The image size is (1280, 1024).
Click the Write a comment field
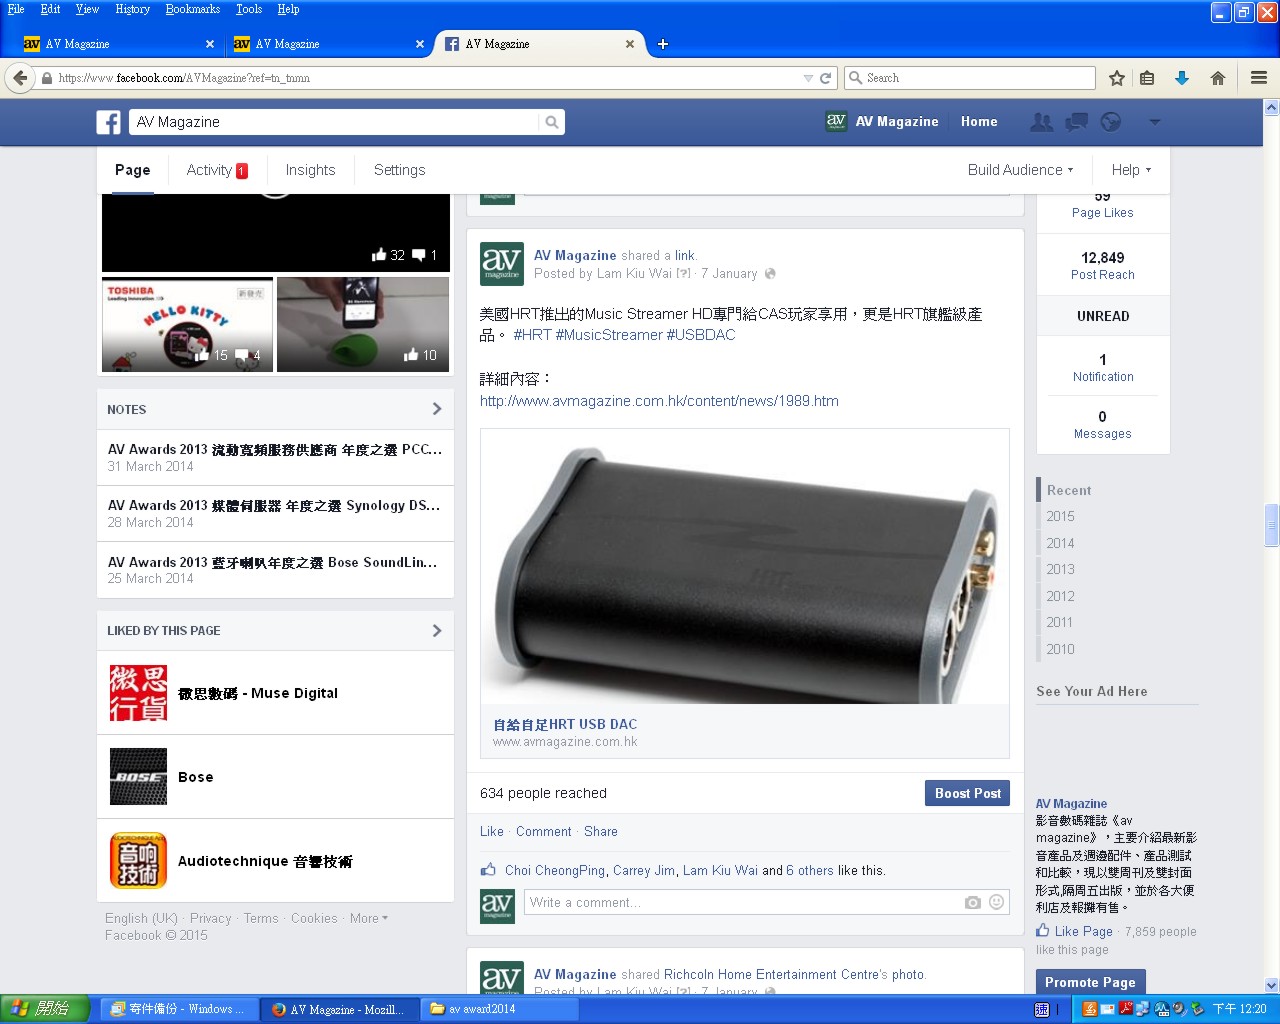pyautogui.click(x=744, y=902)
